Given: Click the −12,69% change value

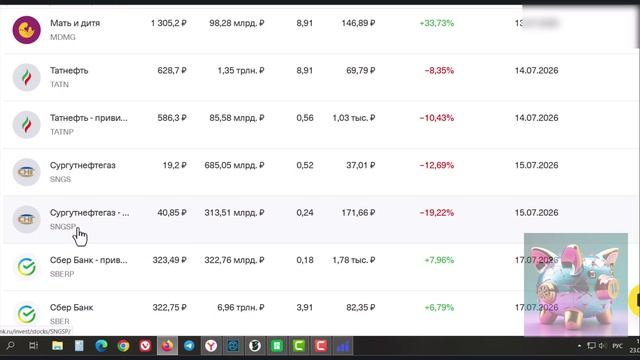Looking at the screenshot, I should (437, 165).
